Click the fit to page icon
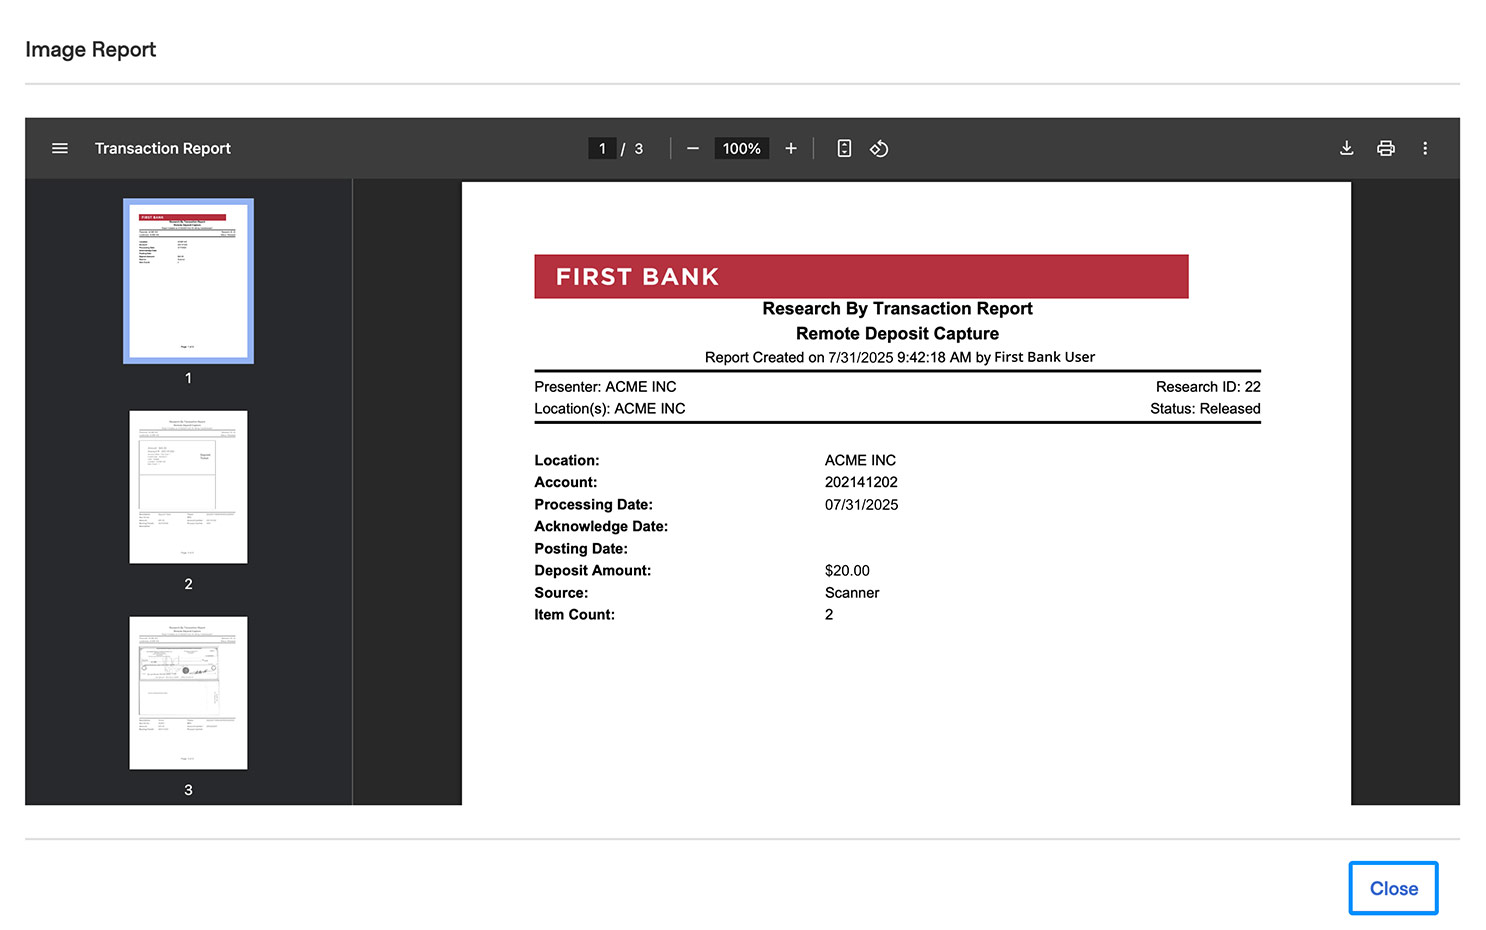 [x=844, y=148]
